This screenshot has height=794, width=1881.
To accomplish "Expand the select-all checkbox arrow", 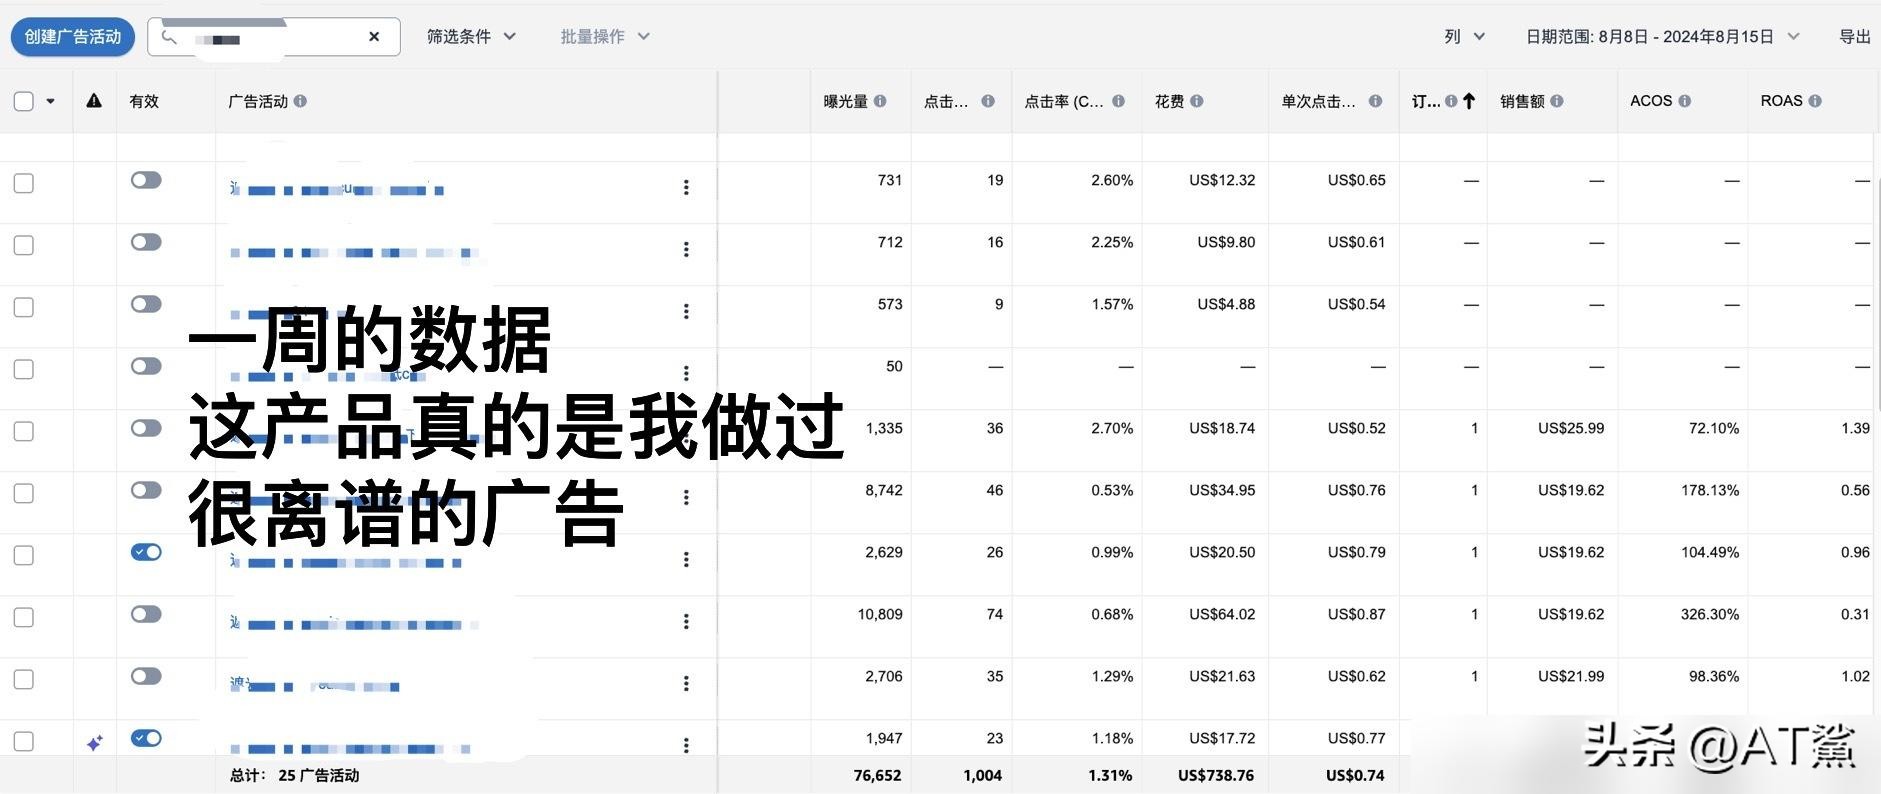I will [51, 101].
